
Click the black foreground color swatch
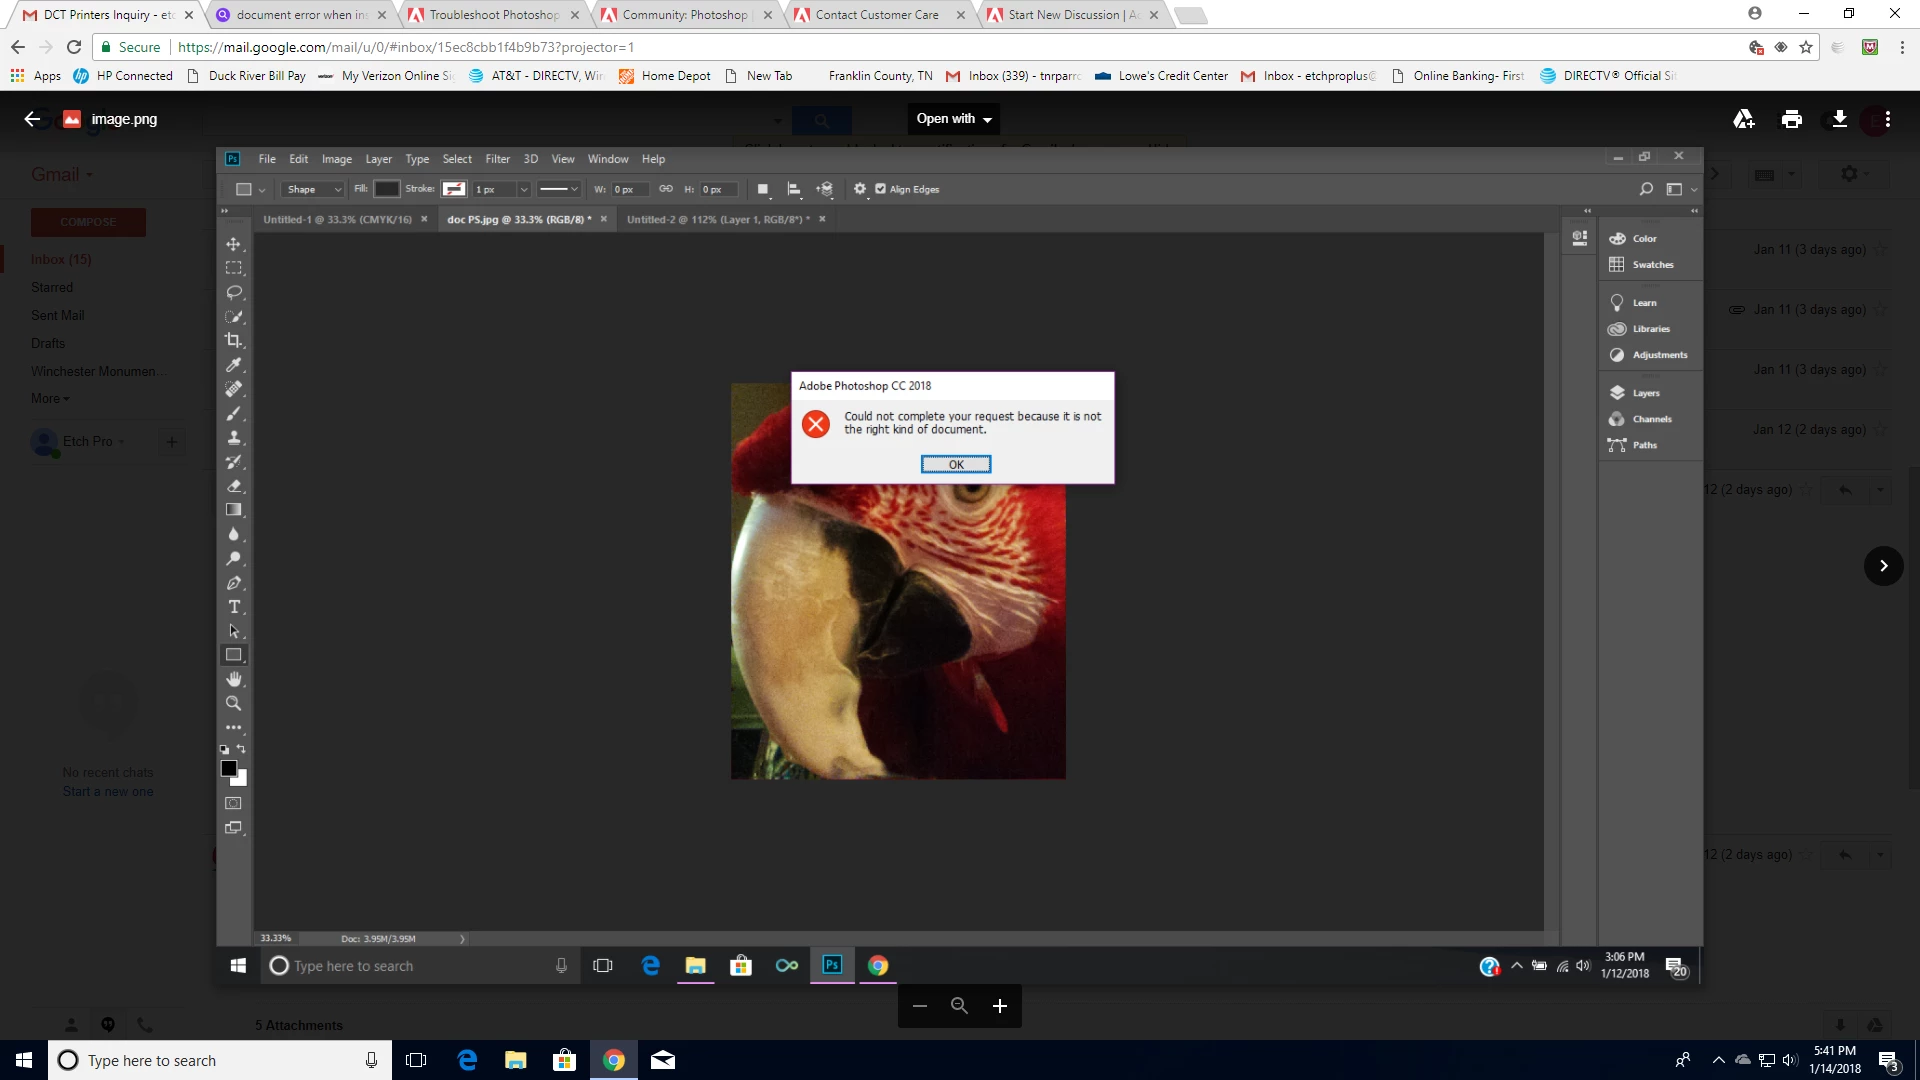(x=228, y=768)
